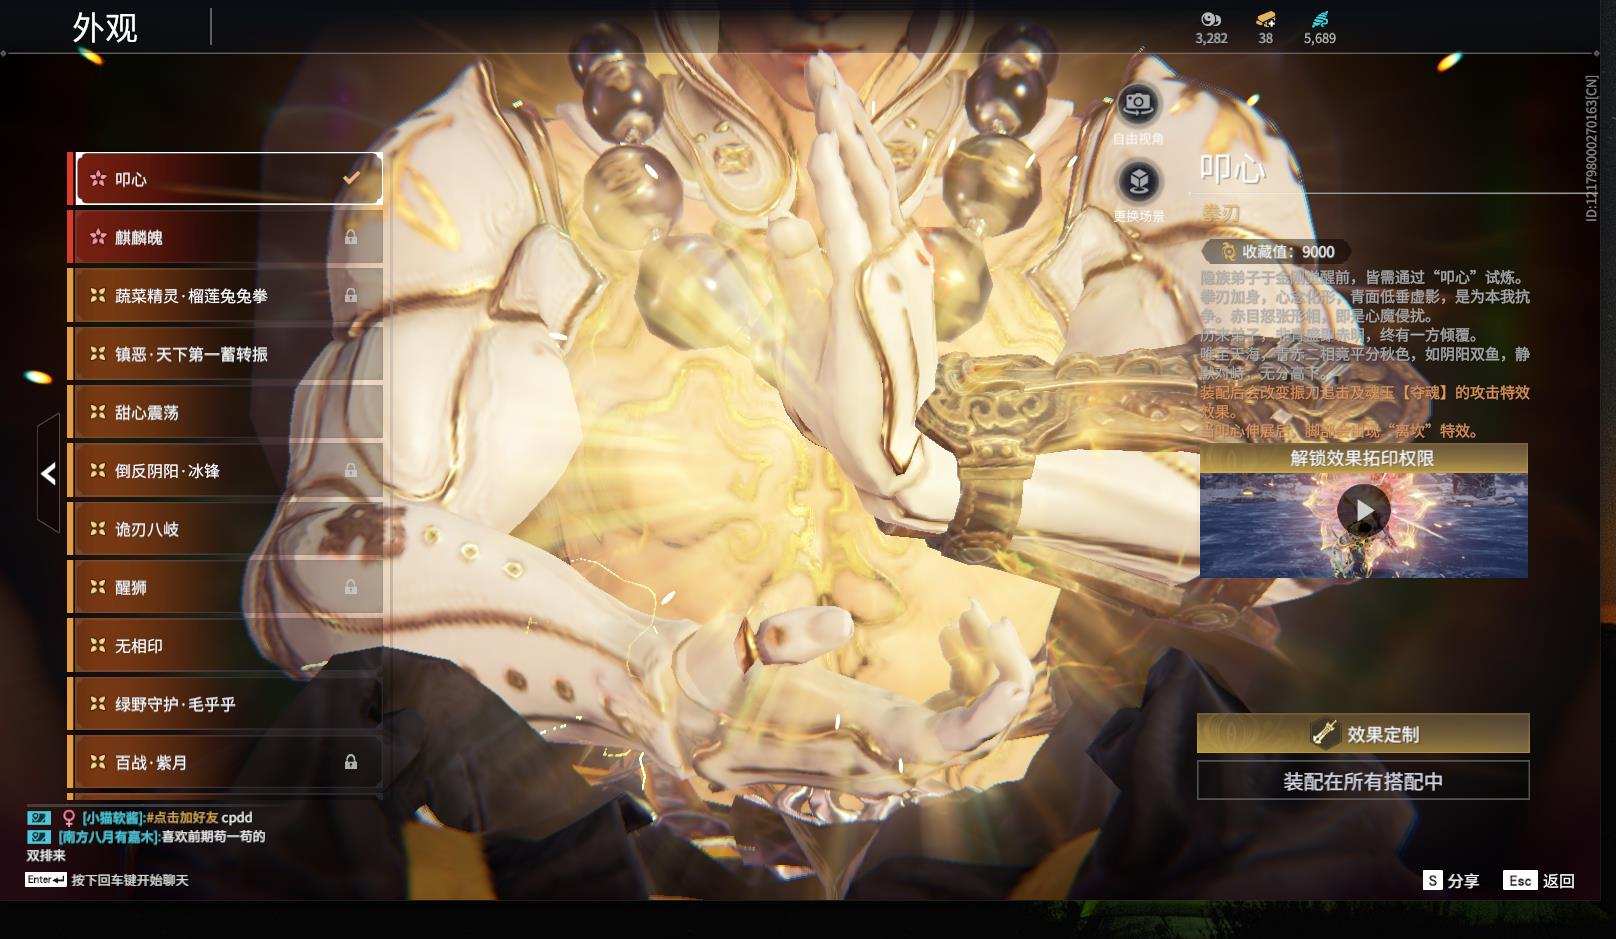Select the 叩心 skin row

227,179
